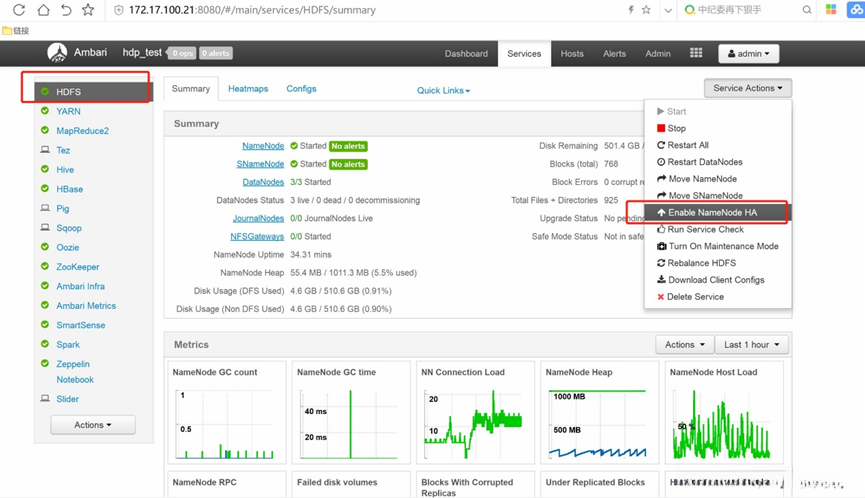The height and width of the screenshot is (498, 865).
Task: Expand the address bar history chevron
Action: pos(668,10)
